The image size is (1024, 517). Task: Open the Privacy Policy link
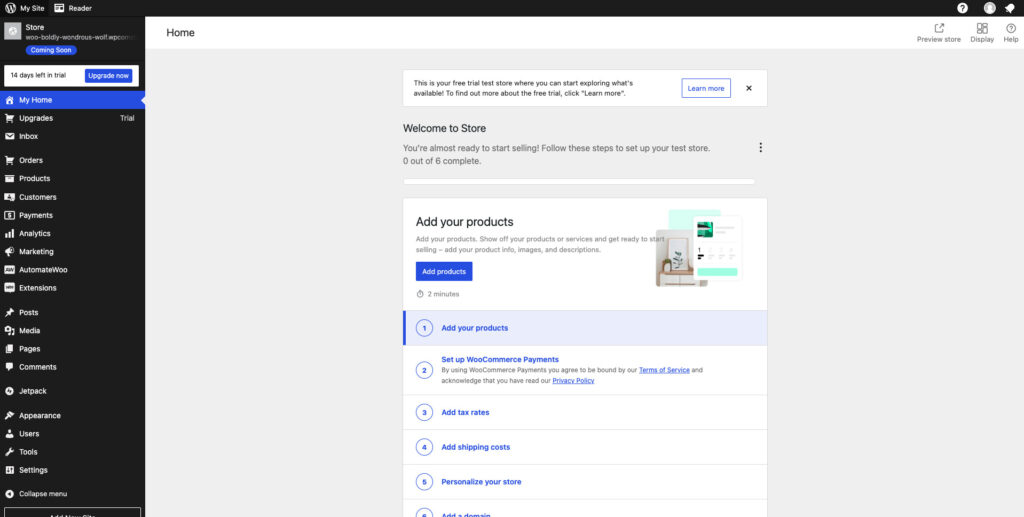(573, 381)
